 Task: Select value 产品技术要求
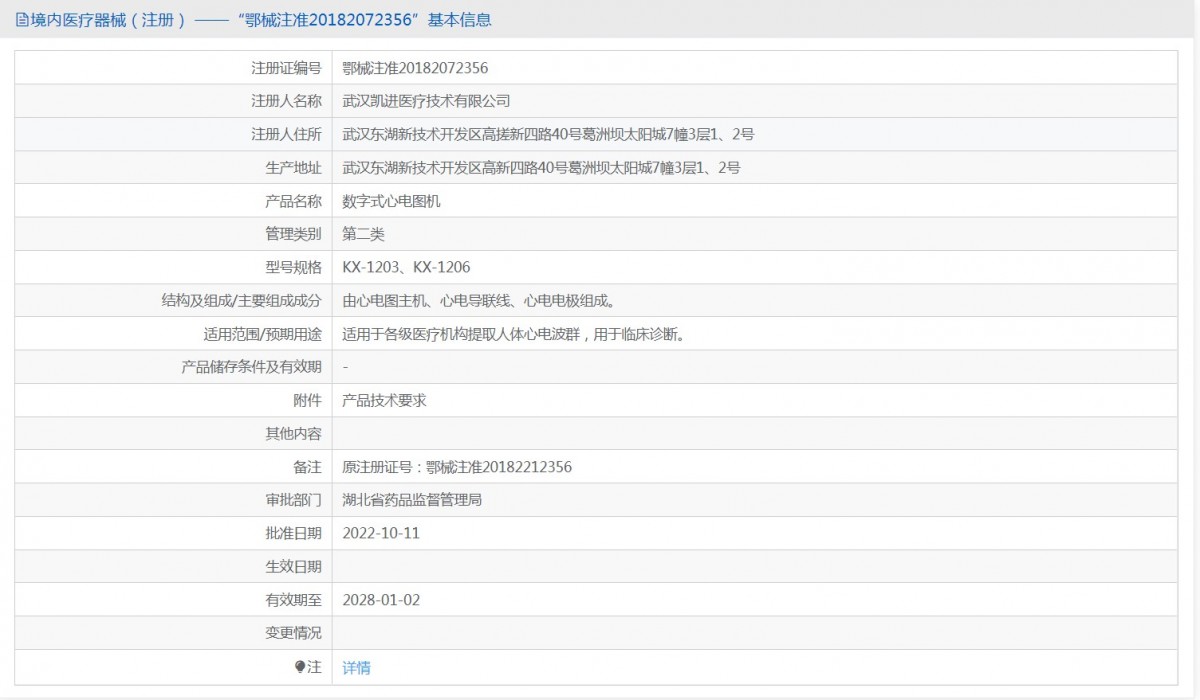(x=384, y=400)
